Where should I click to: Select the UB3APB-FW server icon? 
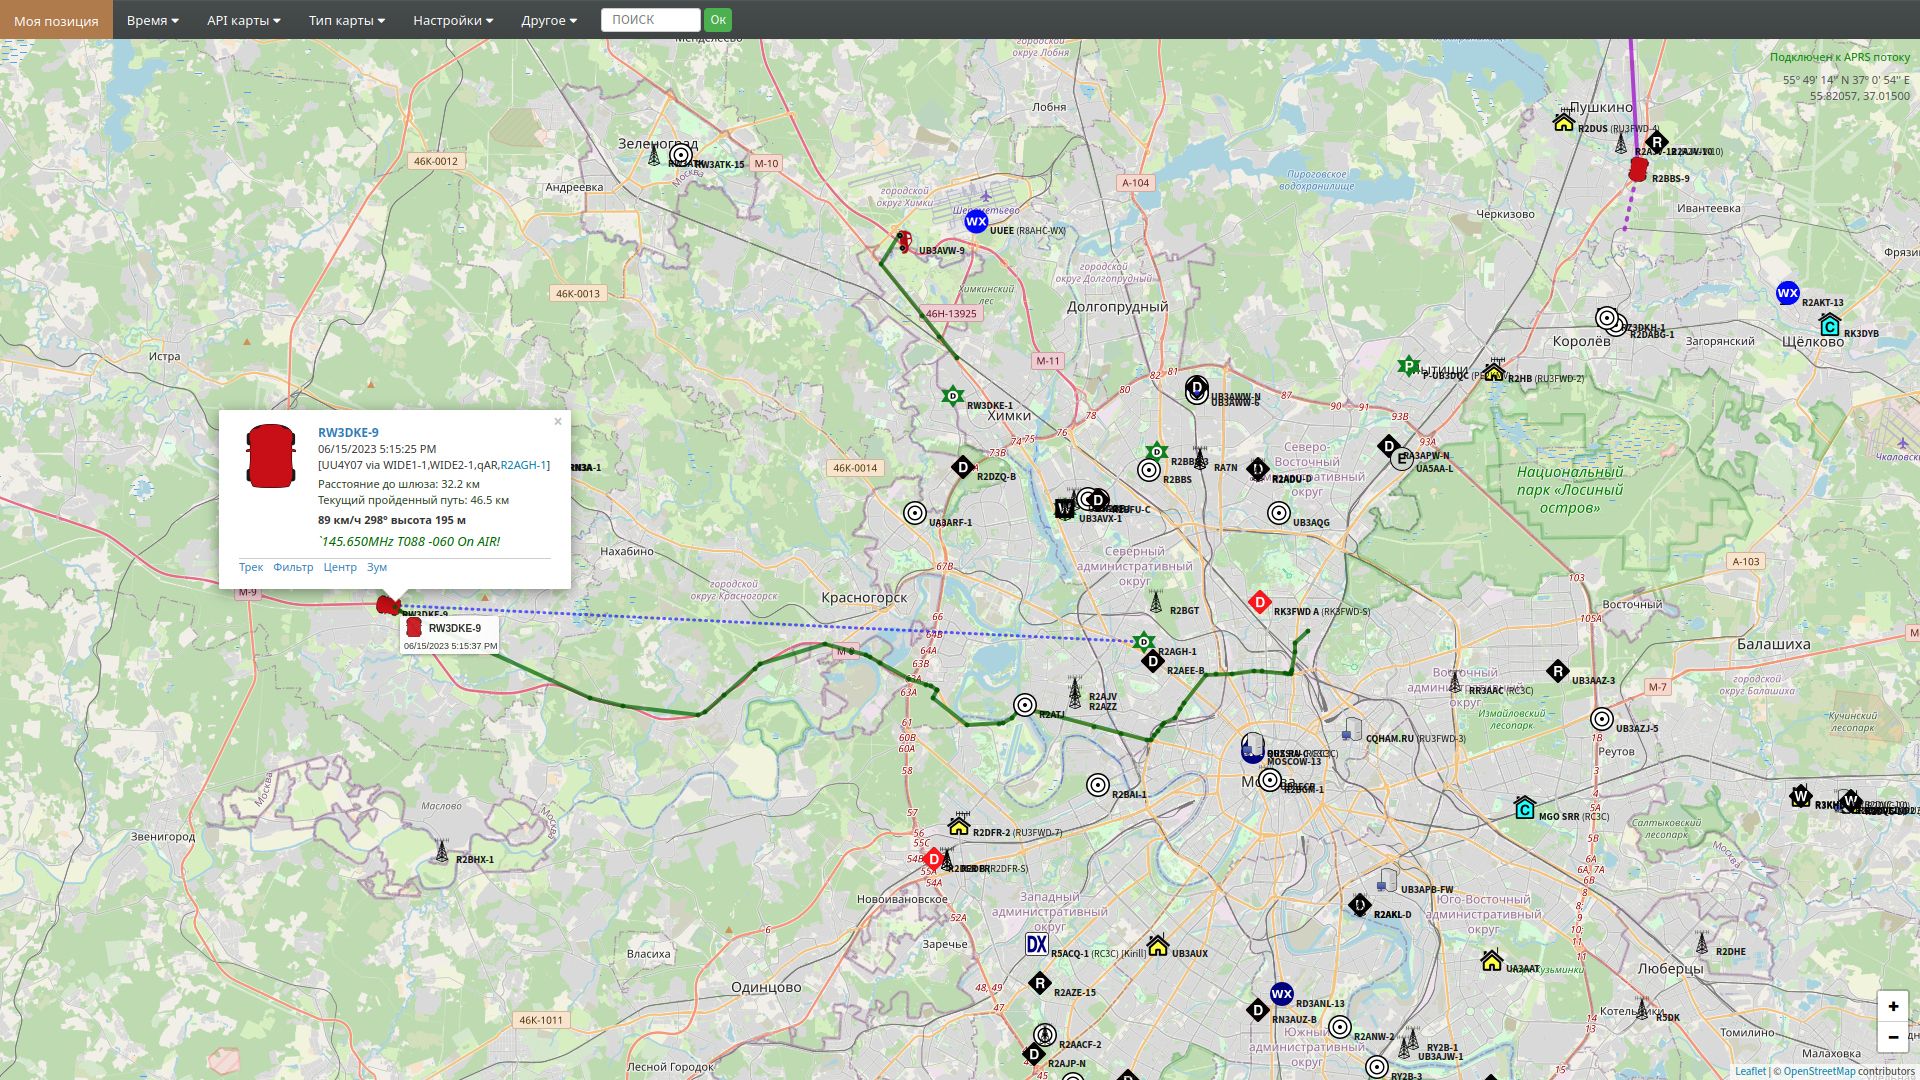(1387, 881)
